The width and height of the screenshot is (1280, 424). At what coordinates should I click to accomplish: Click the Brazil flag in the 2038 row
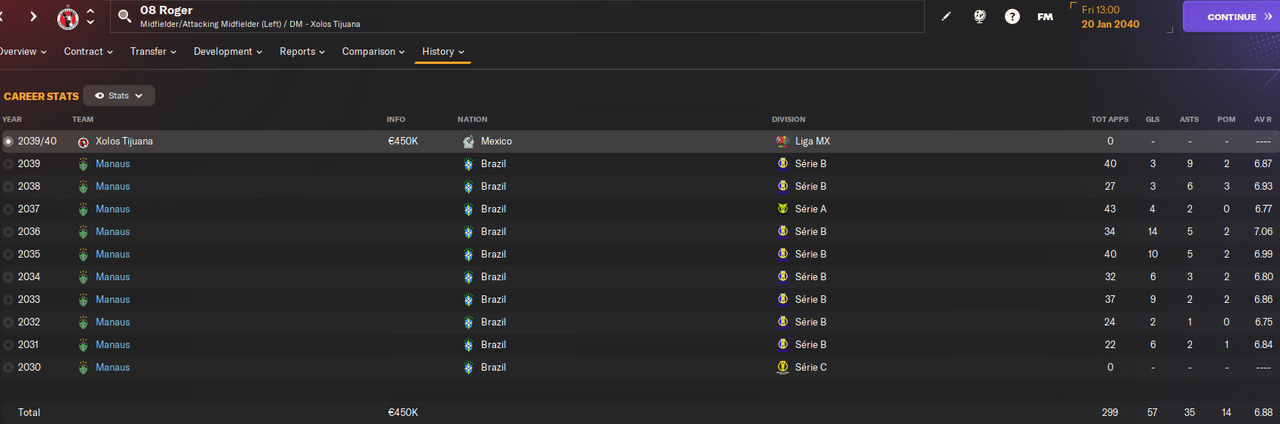click(x=468, y=187)
